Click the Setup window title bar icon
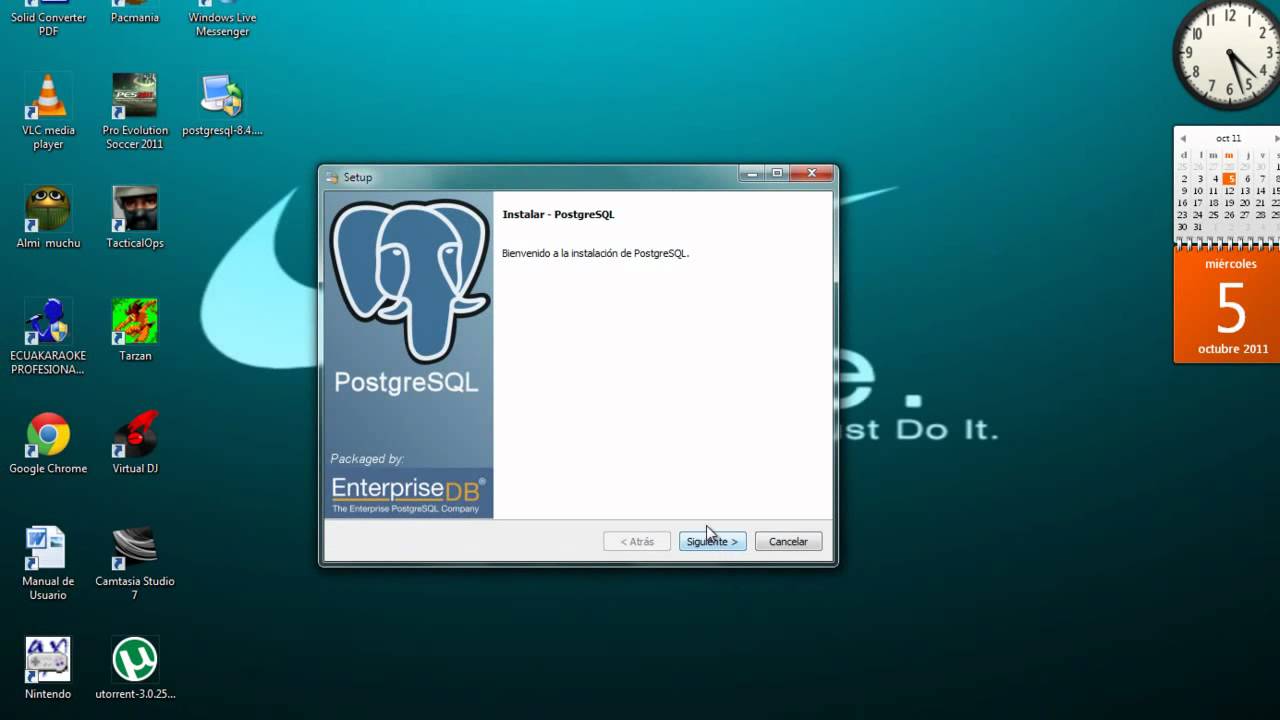 pyautogui.click(x=333, y=177)
